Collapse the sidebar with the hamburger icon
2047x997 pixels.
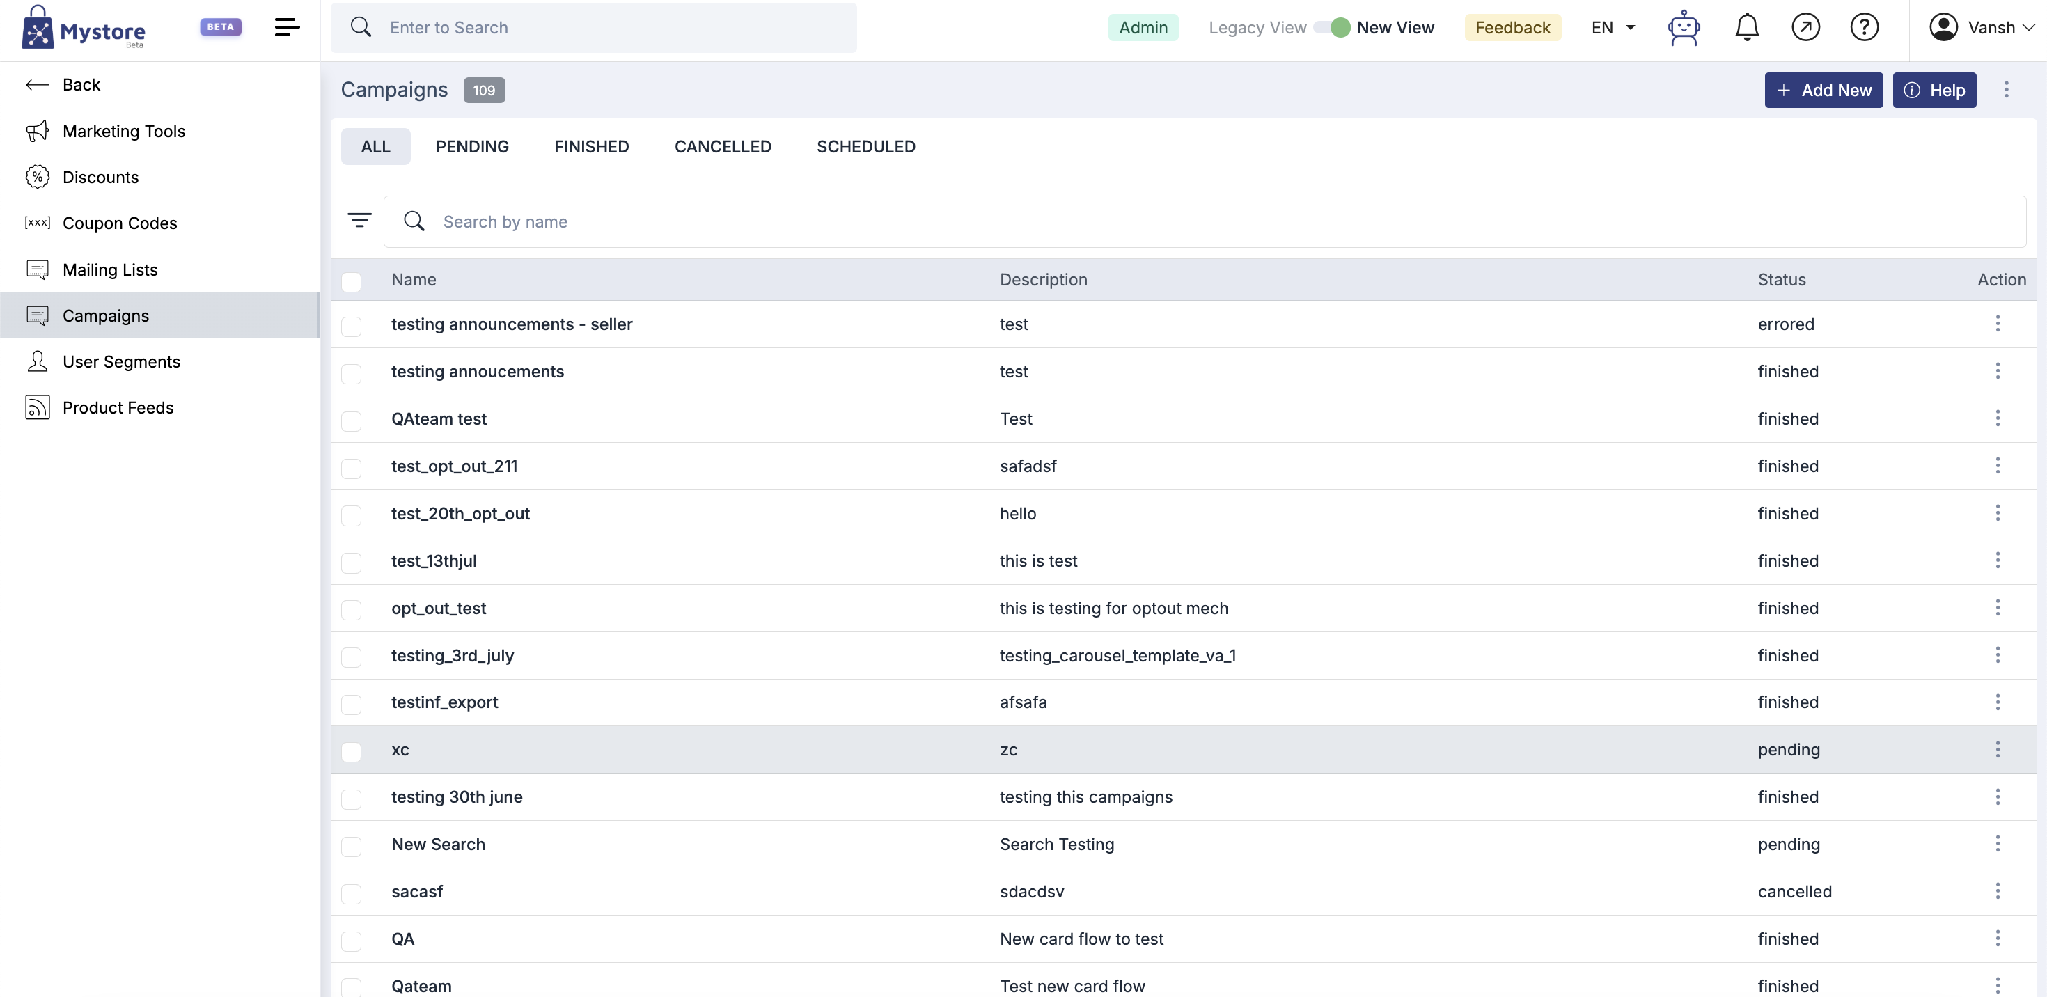click(x=287, y=27)
